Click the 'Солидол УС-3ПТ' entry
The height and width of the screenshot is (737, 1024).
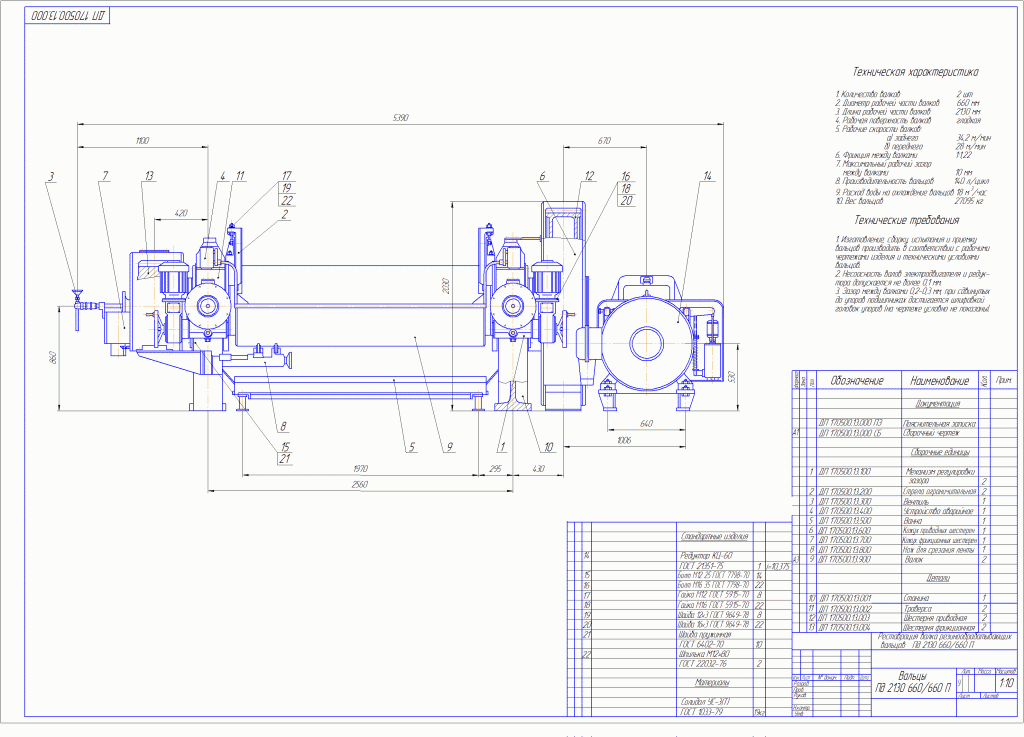tap(705, 702)
